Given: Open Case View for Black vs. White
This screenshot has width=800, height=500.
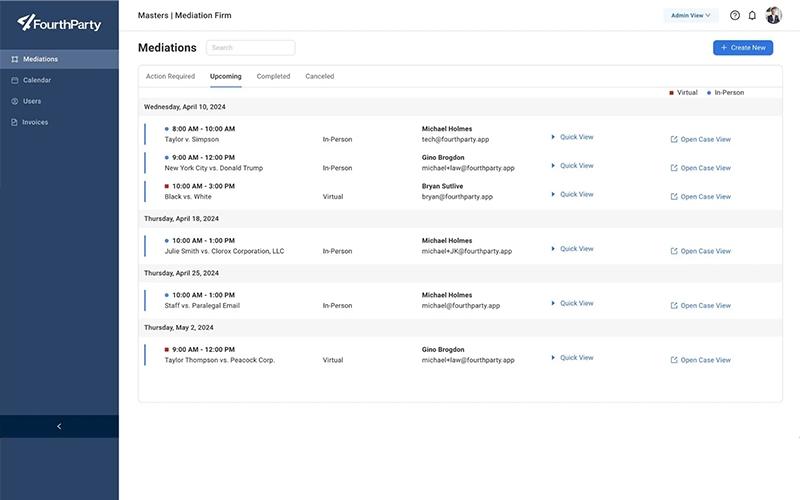Looking at the screenshot, I should click(x=701, y=196).
